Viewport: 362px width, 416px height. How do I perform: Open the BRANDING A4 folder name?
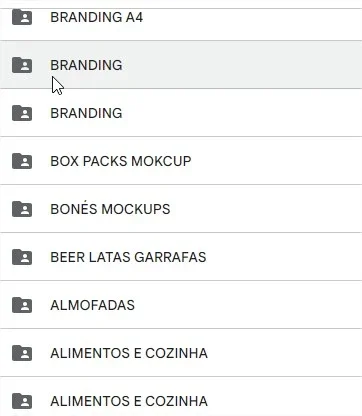pos(97,17)
